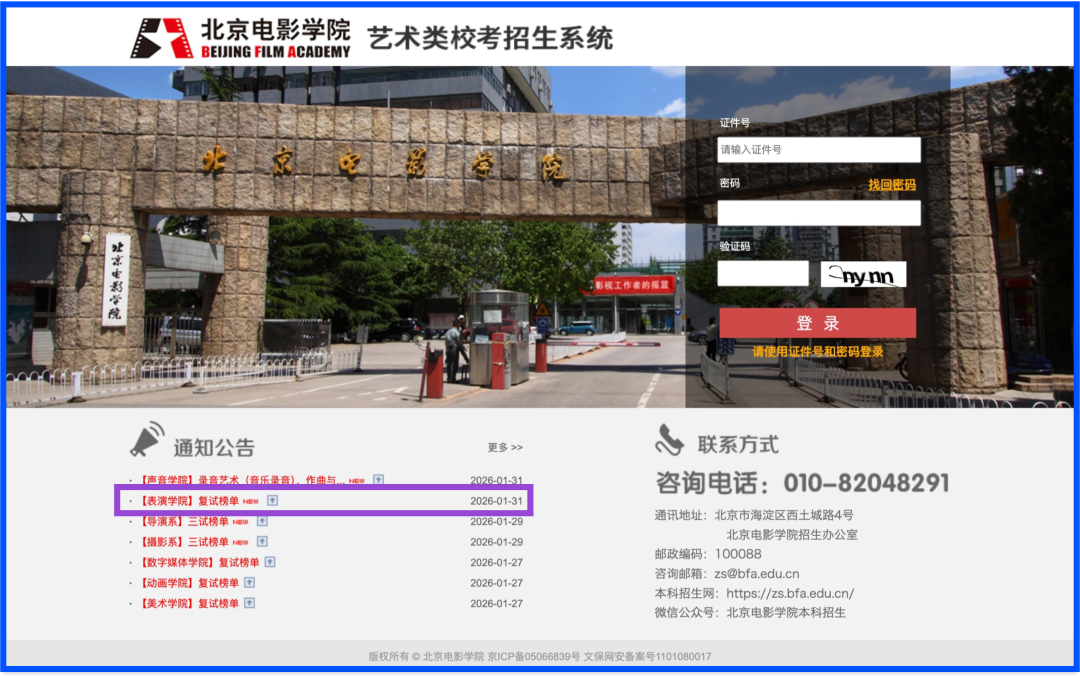Click the 通讯地址 北京市海淀区西土城路4号 line
Viewport: 1080px width, 676px height.
pyautogui.click(x=754, y=515)
